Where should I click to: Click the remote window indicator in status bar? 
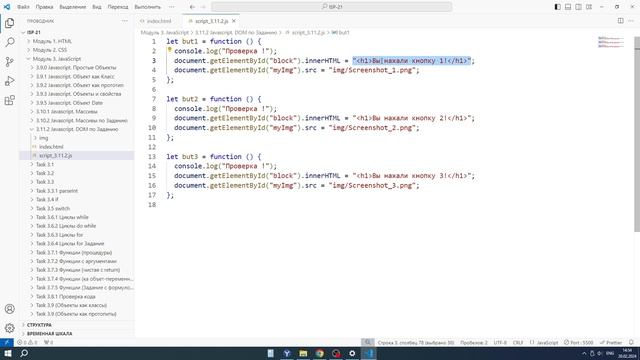click(7, 342)
